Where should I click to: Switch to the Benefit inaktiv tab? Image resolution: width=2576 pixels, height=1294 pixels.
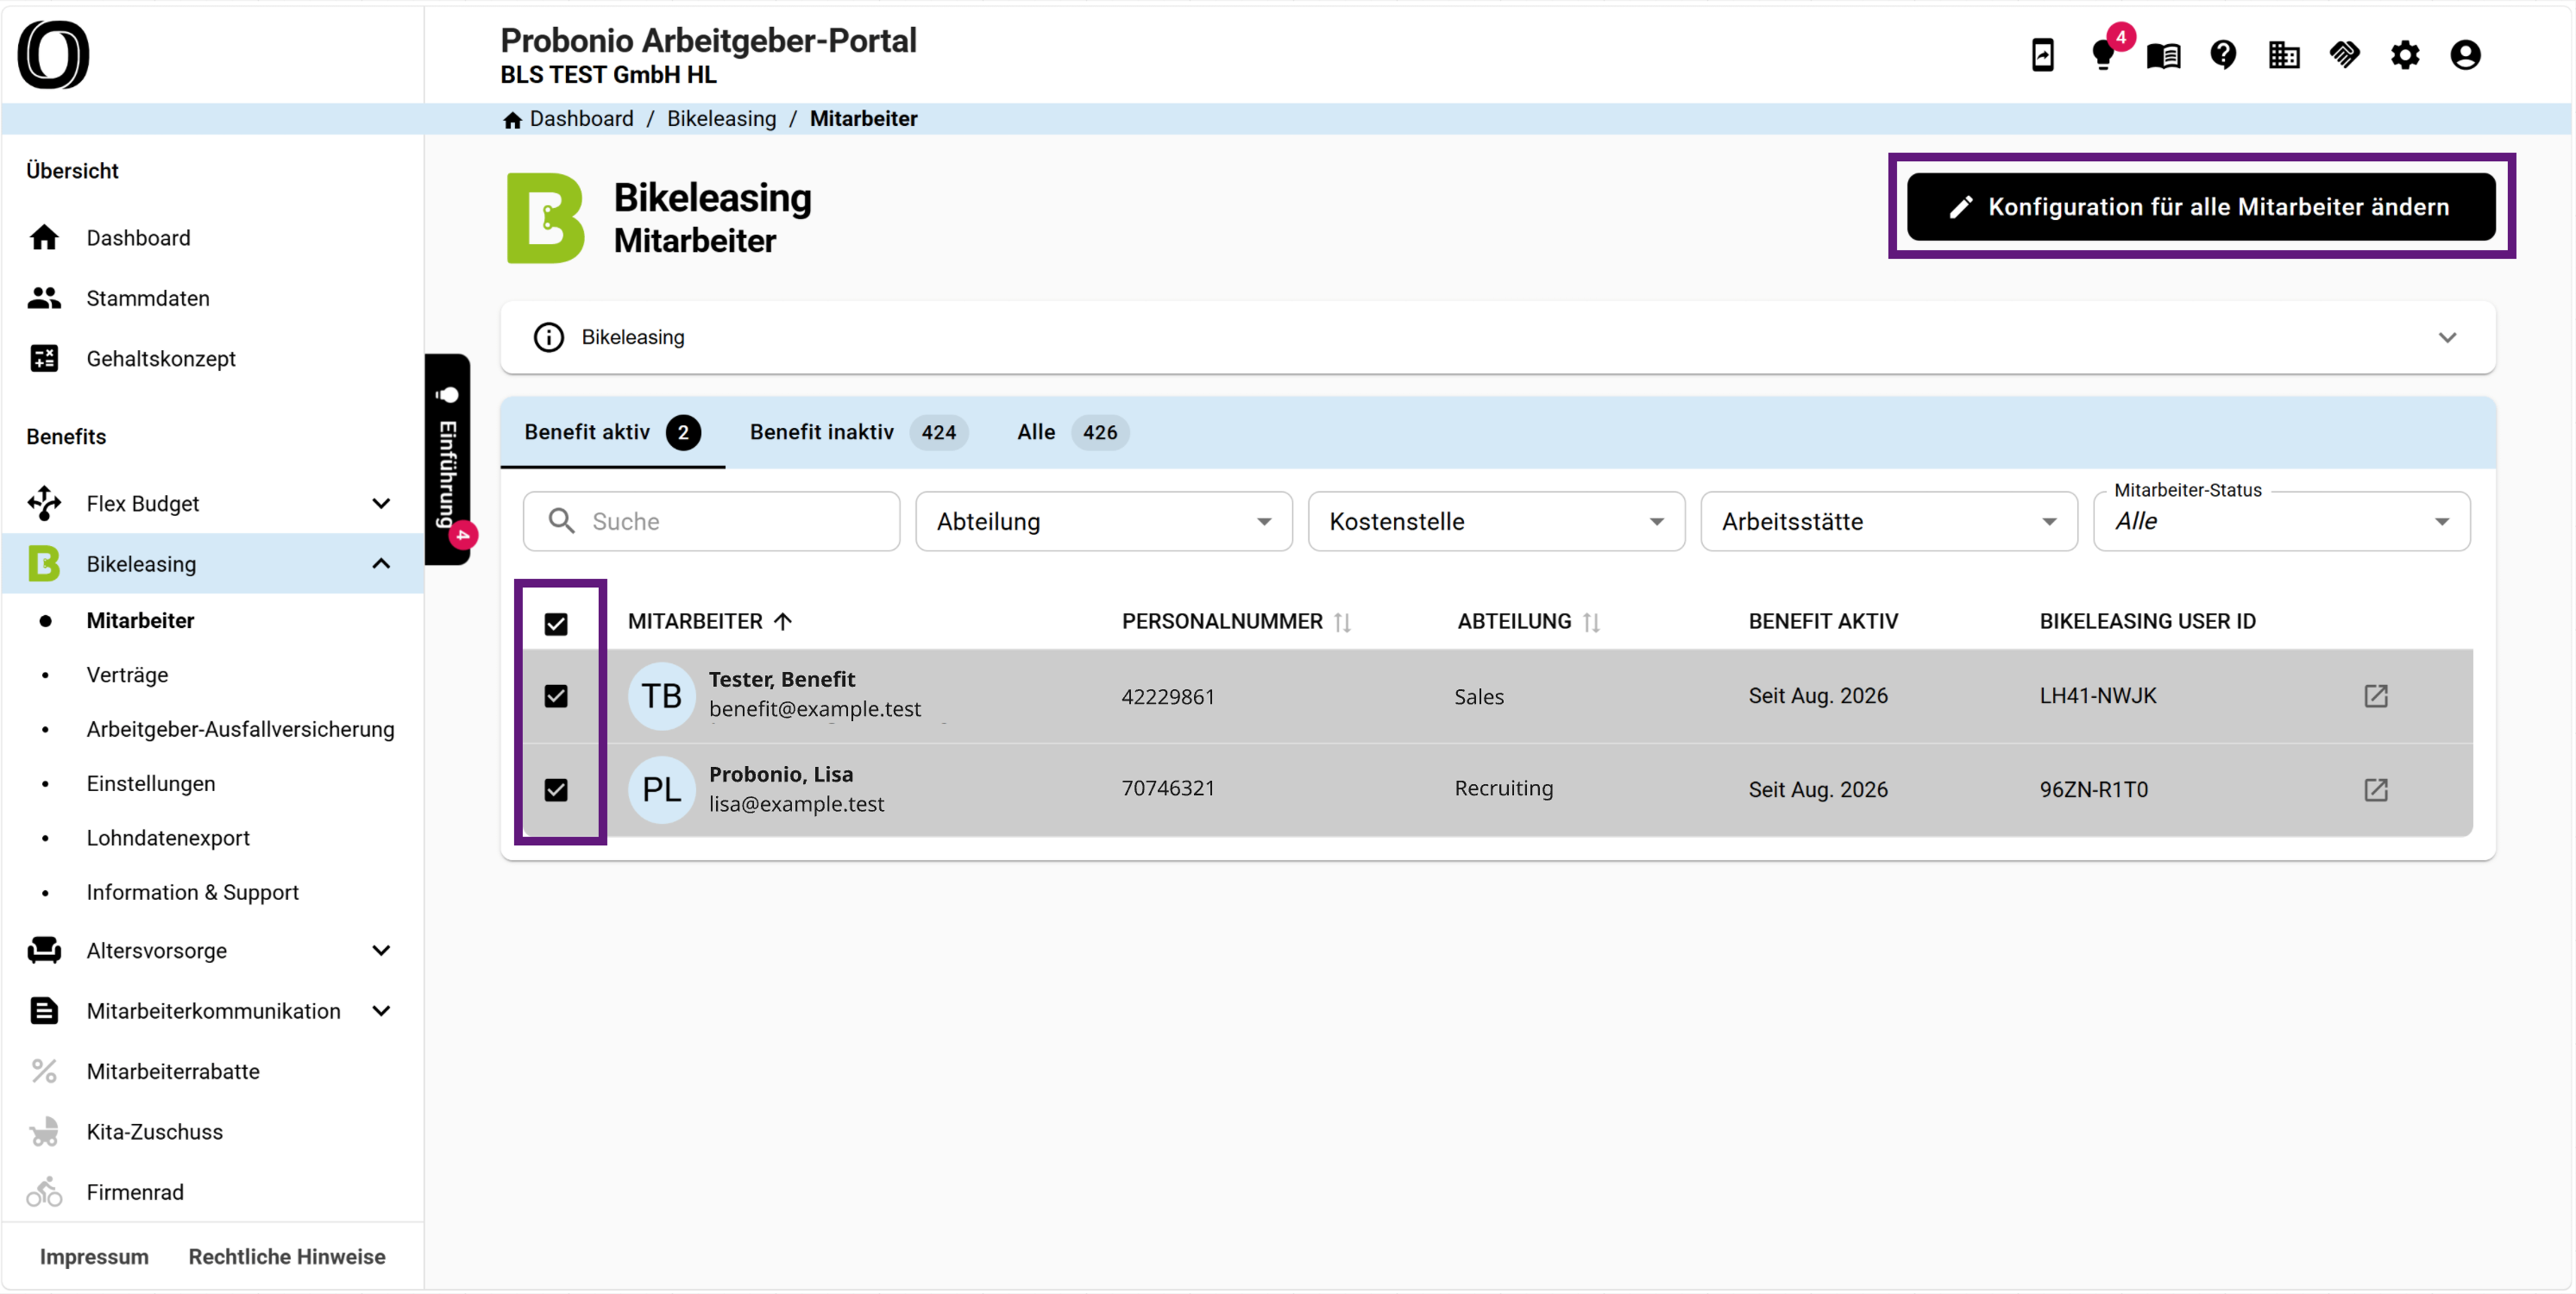(858, 432)
